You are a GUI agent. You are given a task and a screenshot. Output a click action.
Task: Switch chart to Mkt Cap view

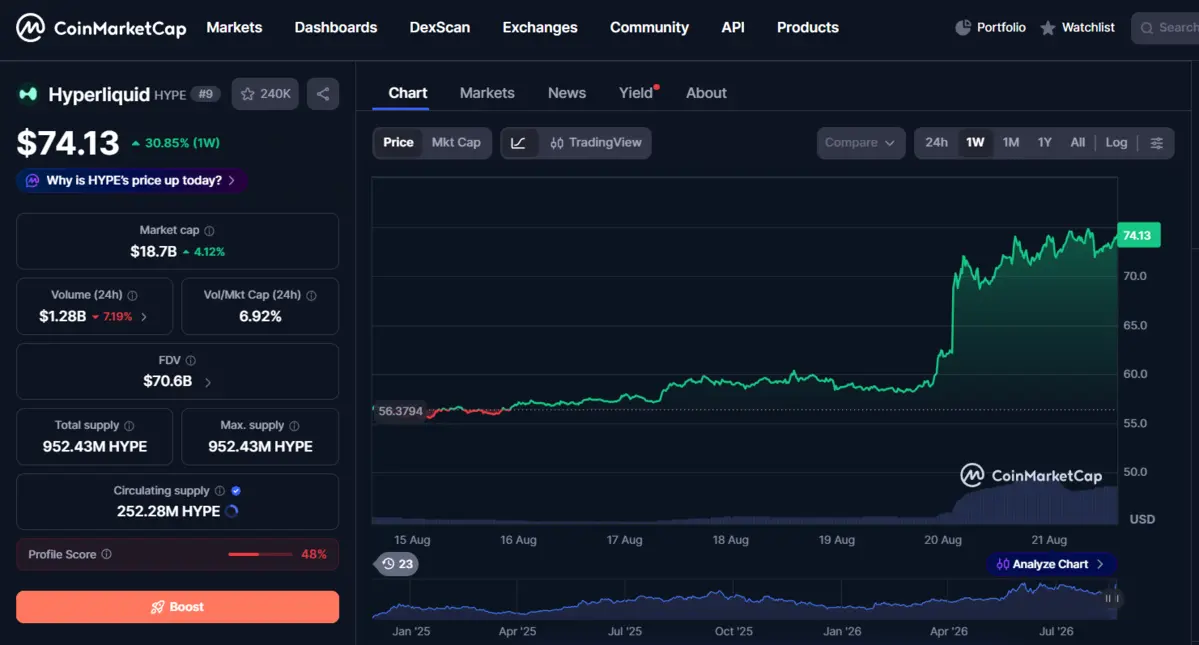(456, 143)
